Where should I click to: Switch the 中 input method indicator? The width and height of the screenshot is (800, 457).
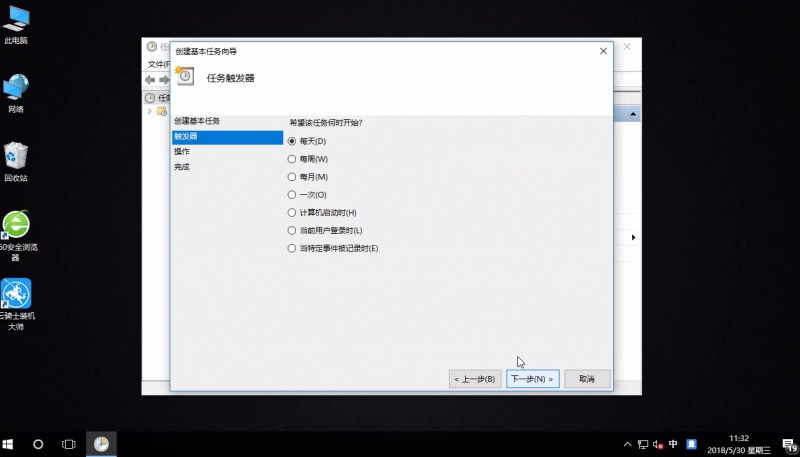(x=673, y=444)
